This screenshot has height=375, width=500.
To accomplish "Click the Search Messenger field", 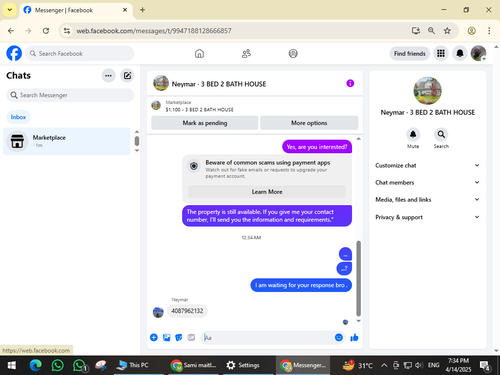I will [70, 95].
